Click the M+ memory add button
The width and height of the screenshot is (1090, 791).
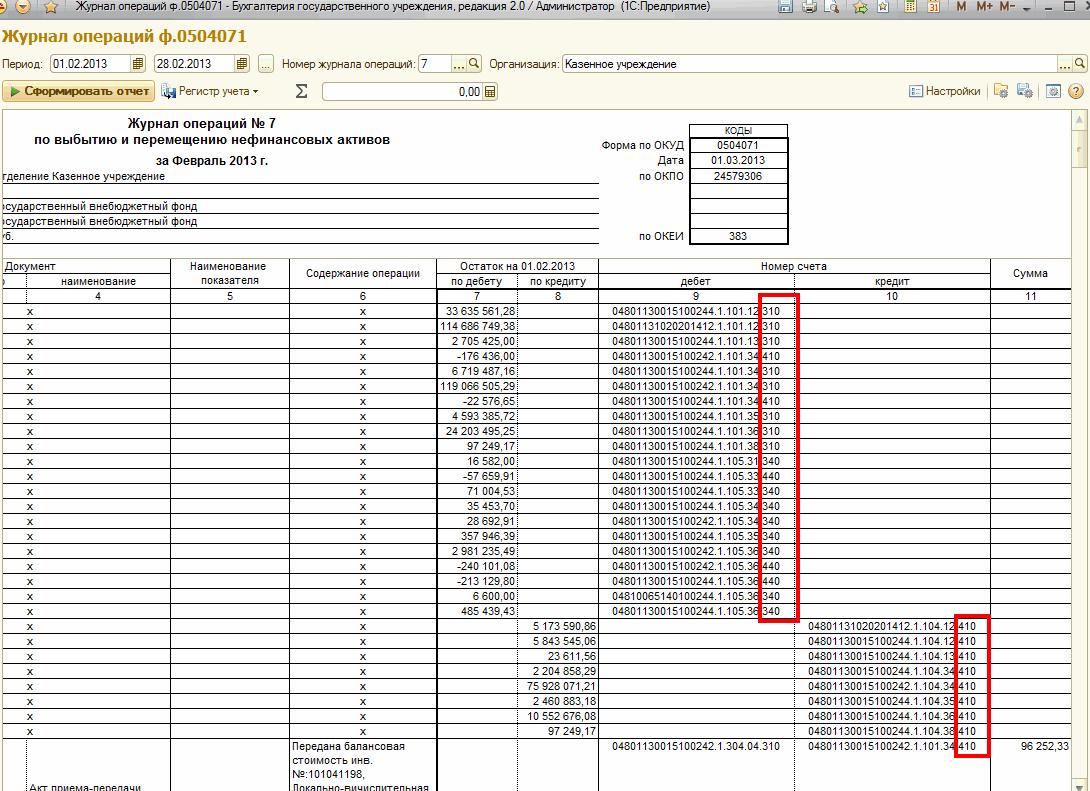pos(984,6)
